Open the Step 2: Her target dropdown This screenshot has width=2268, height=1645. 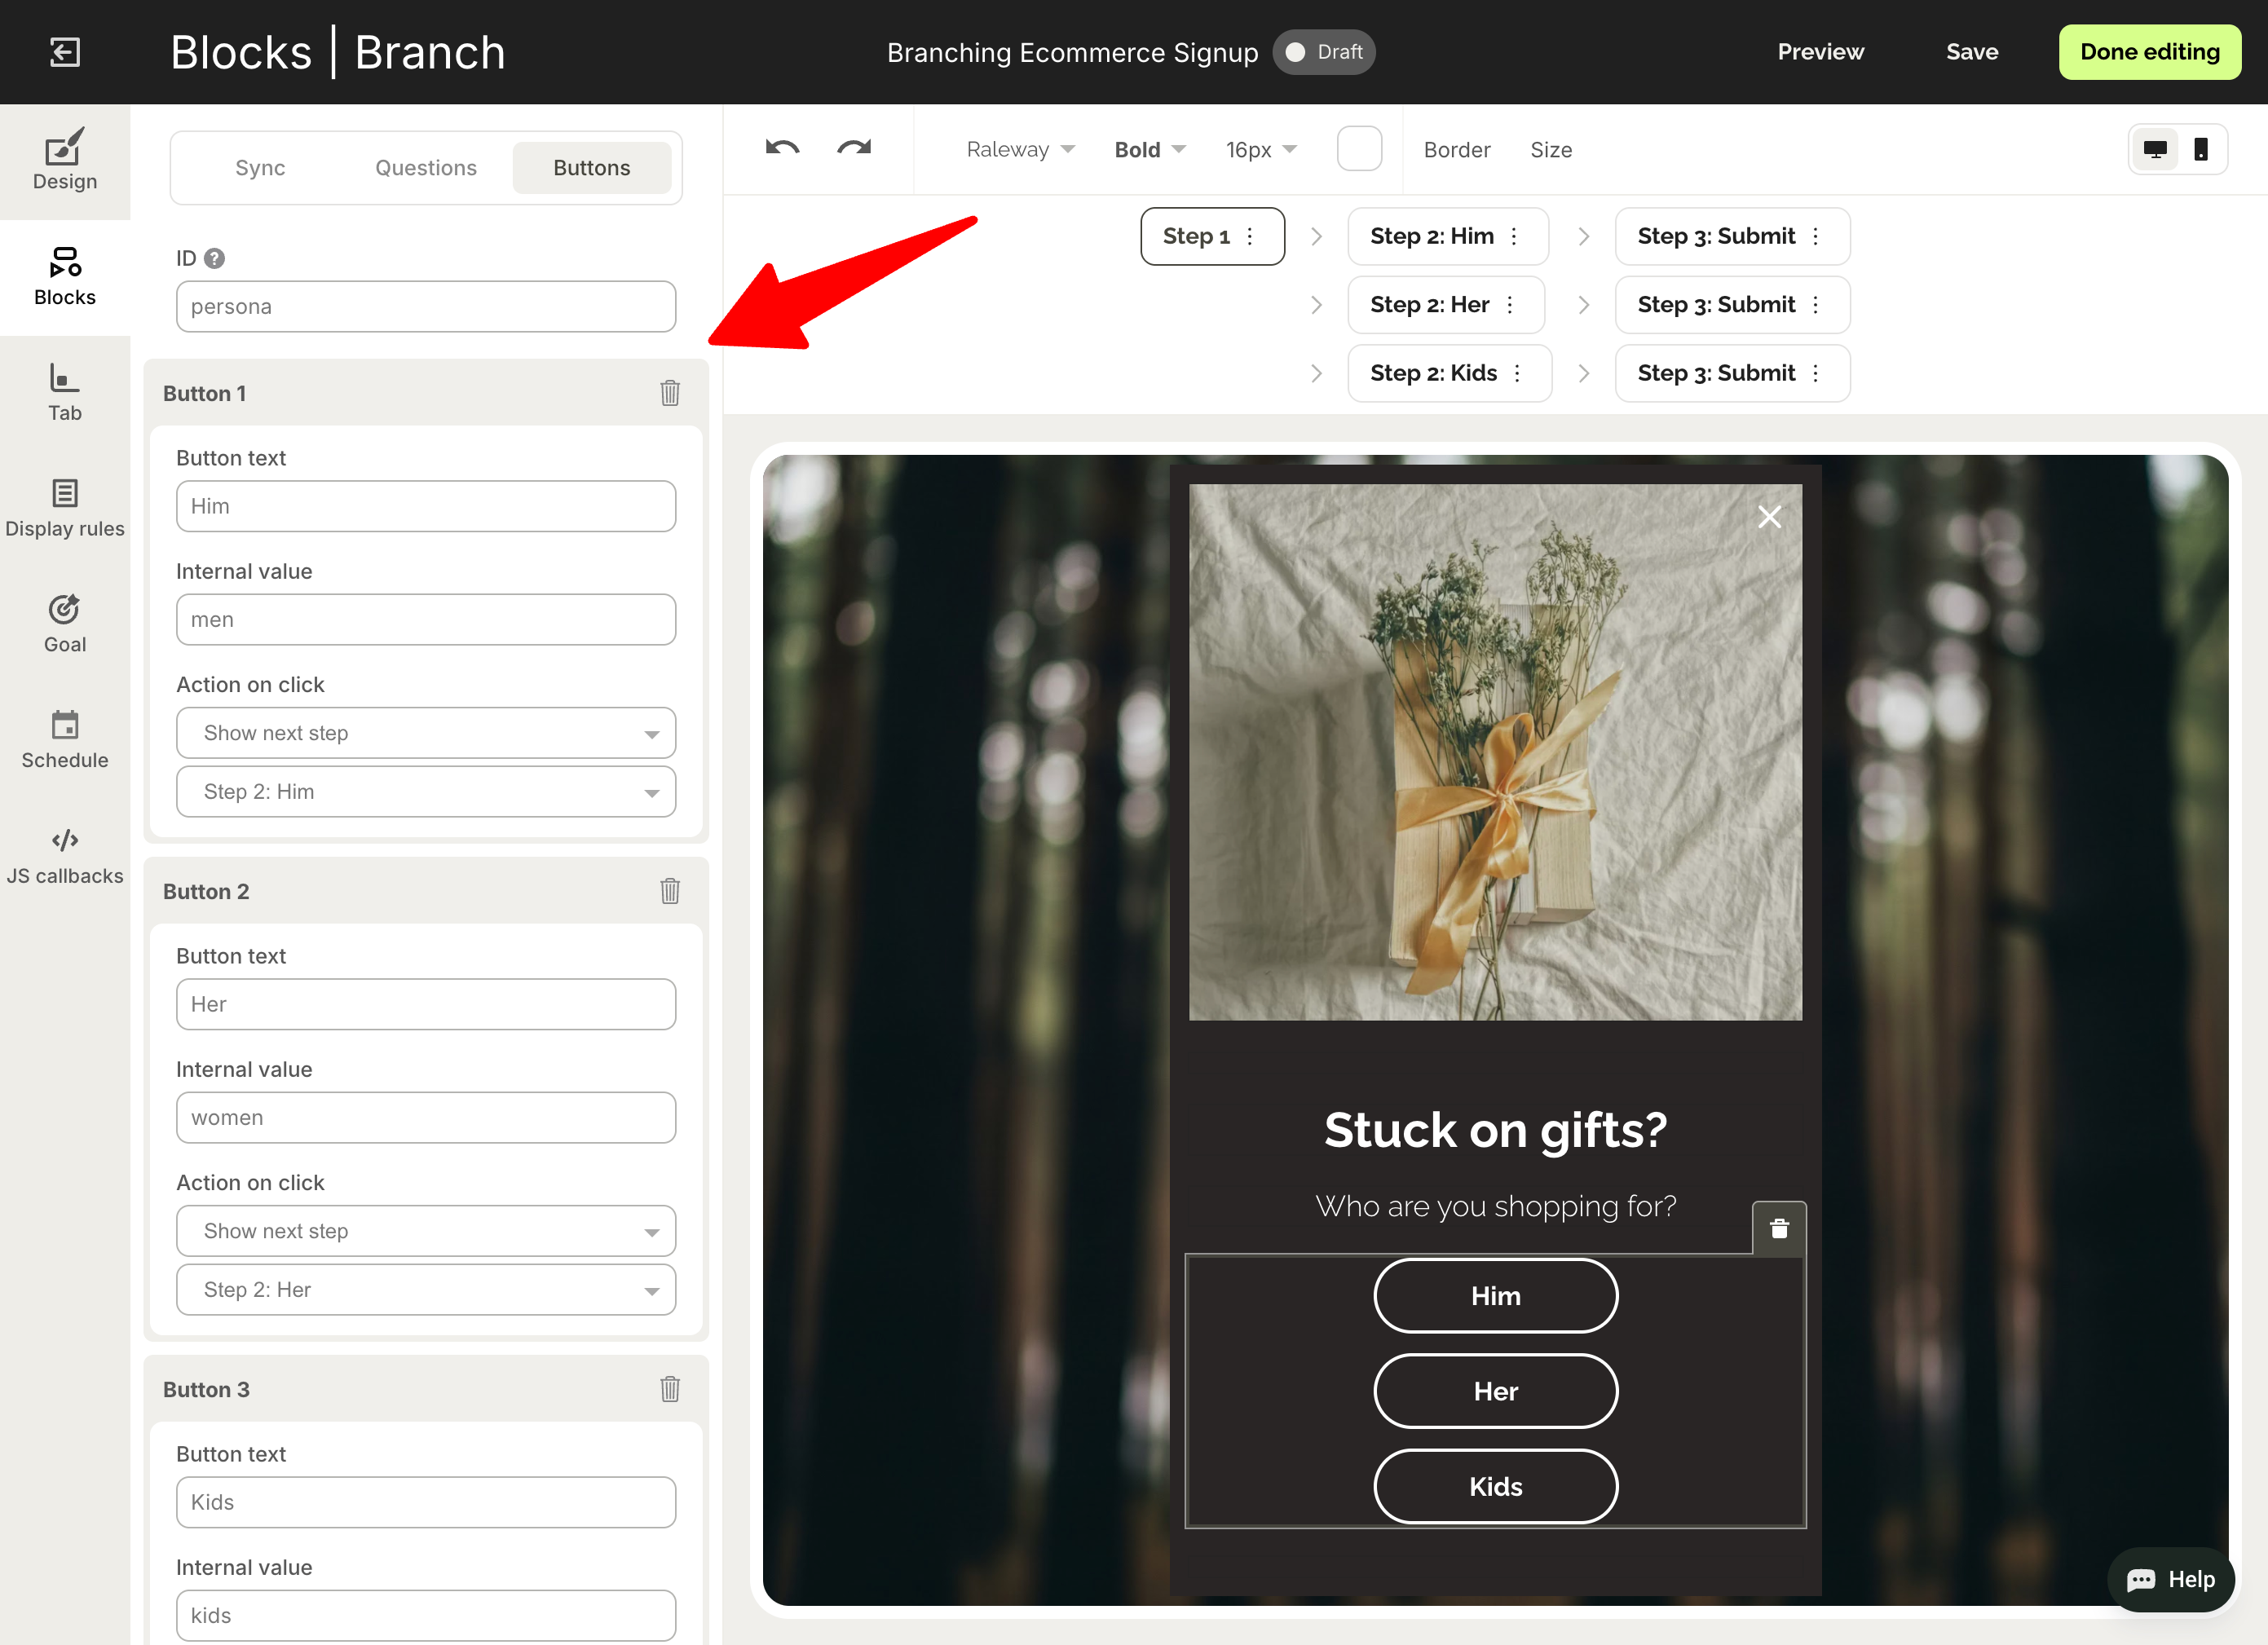pos(425,1289)
